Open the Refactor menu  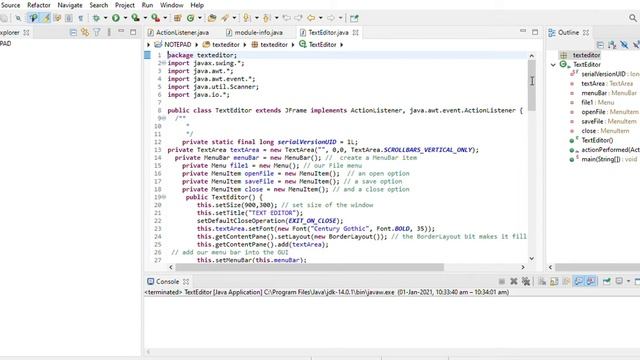pos(39,5)
